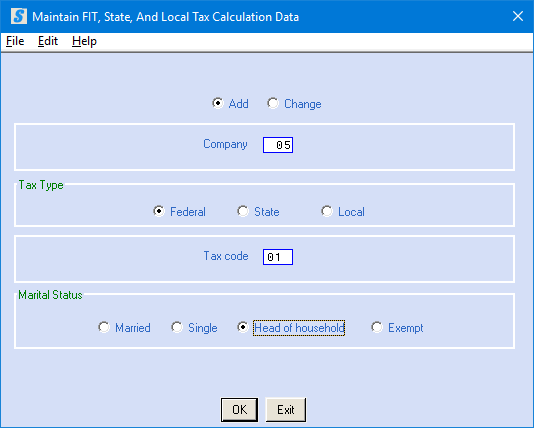
Task: Close the tax calculation data window
Action: click(x=518, y=16)
